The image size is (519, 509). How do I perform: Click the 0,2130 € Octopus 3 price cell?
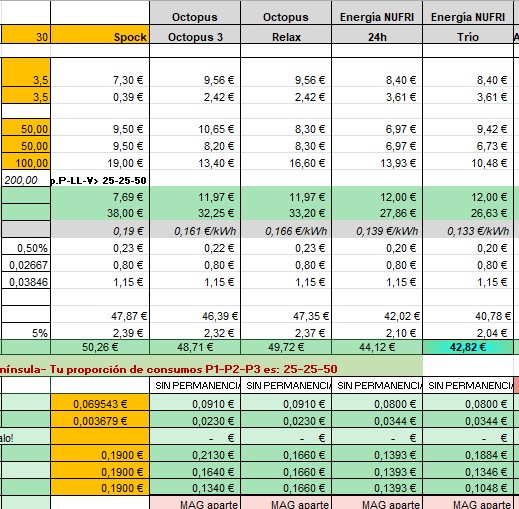pyautogui.click(x=195, y=454)
